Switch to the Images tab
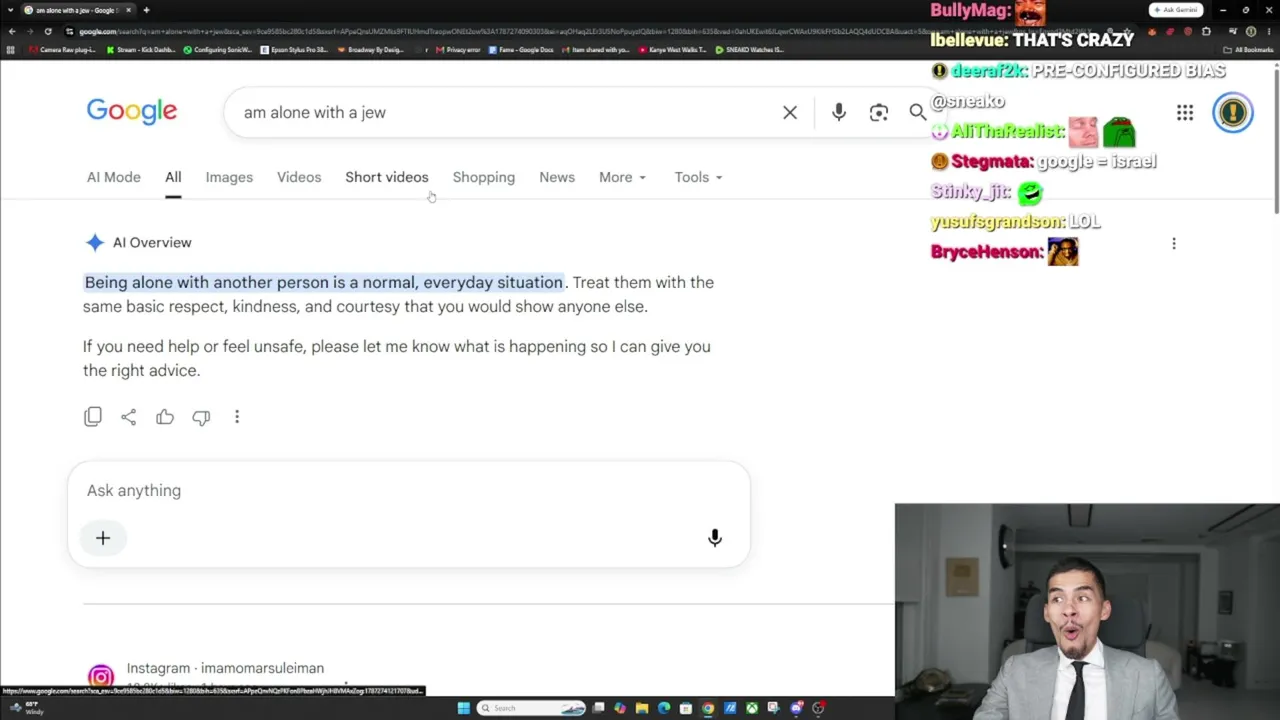Viewport: 1280px width, 720px height. [229, 177]
